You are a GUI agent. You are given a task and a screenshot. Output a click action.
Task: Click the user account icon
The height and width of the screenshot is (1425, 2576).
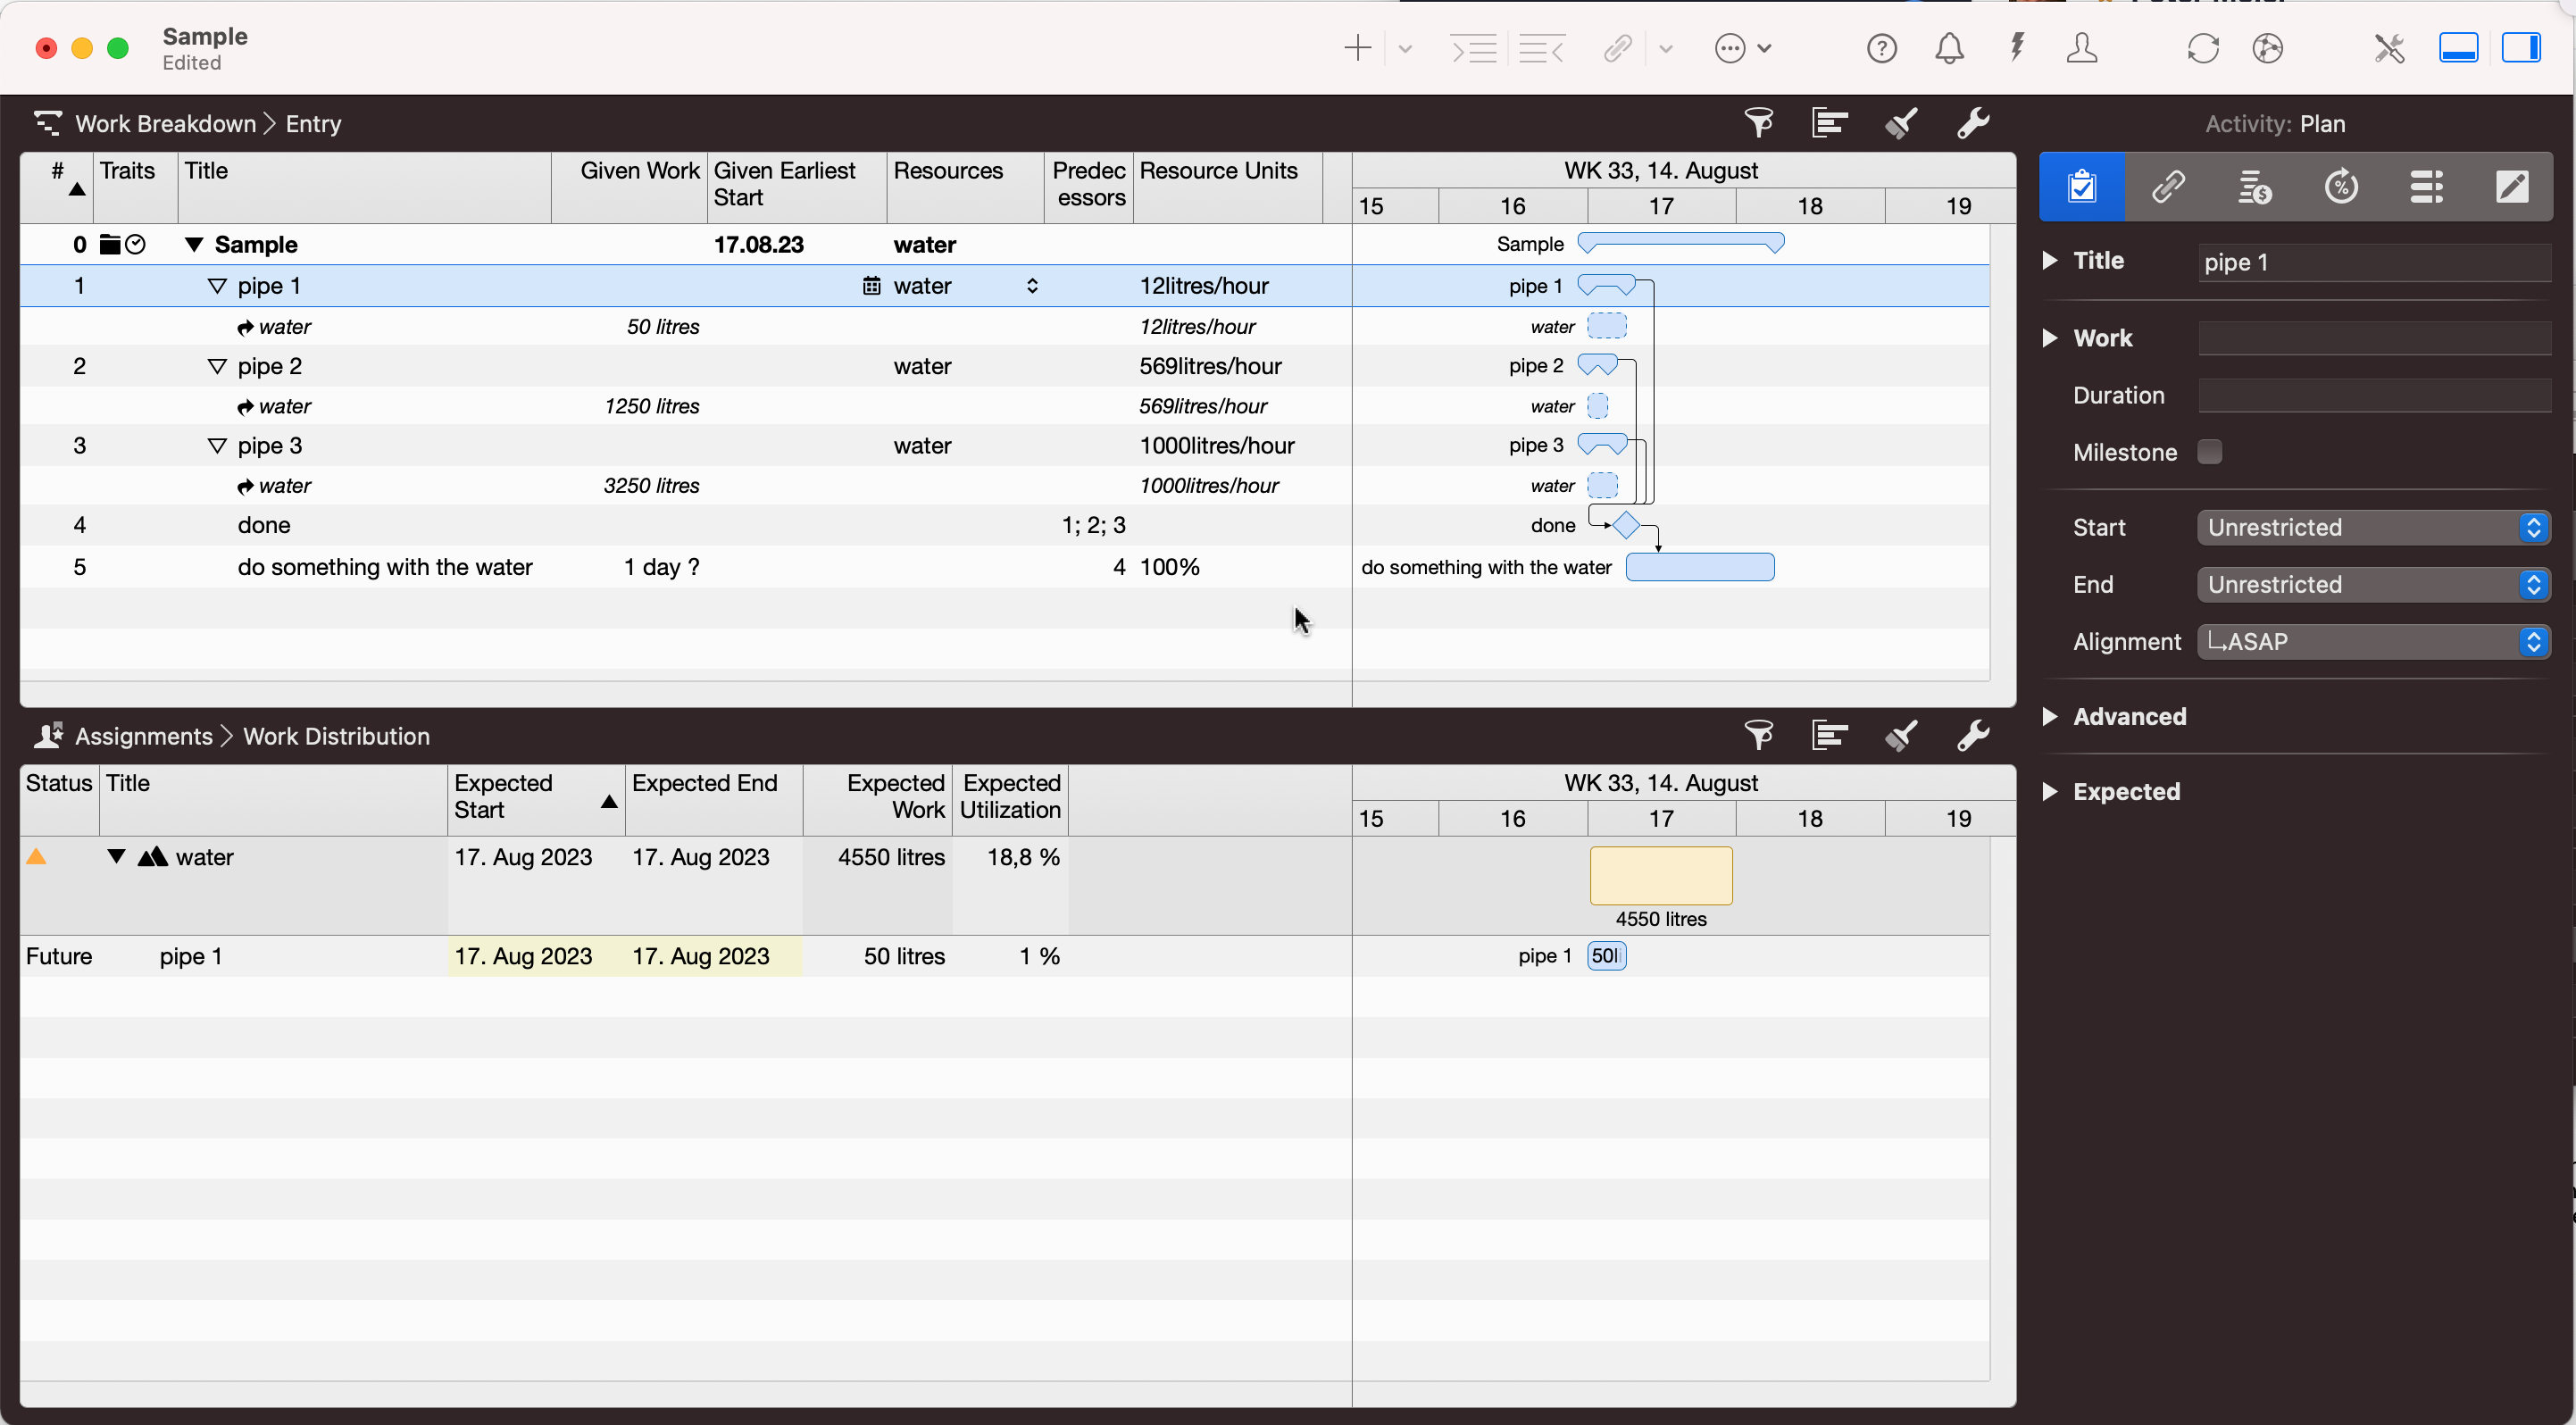(x=2081, y=48)
